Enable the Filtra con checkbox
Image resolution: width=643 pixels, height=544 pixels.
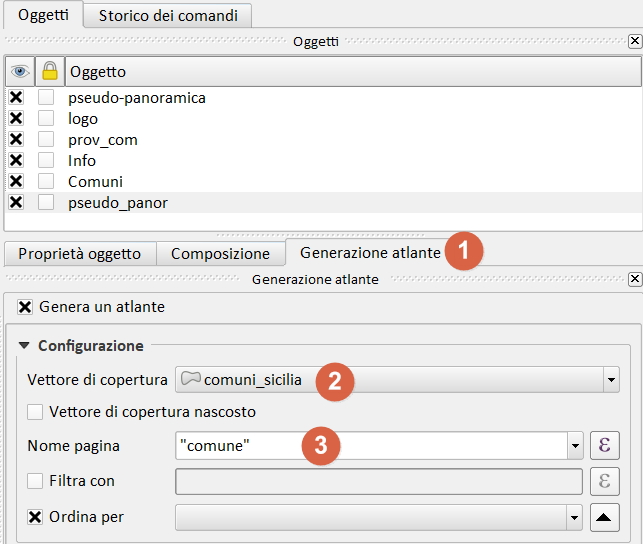point(35,481)
